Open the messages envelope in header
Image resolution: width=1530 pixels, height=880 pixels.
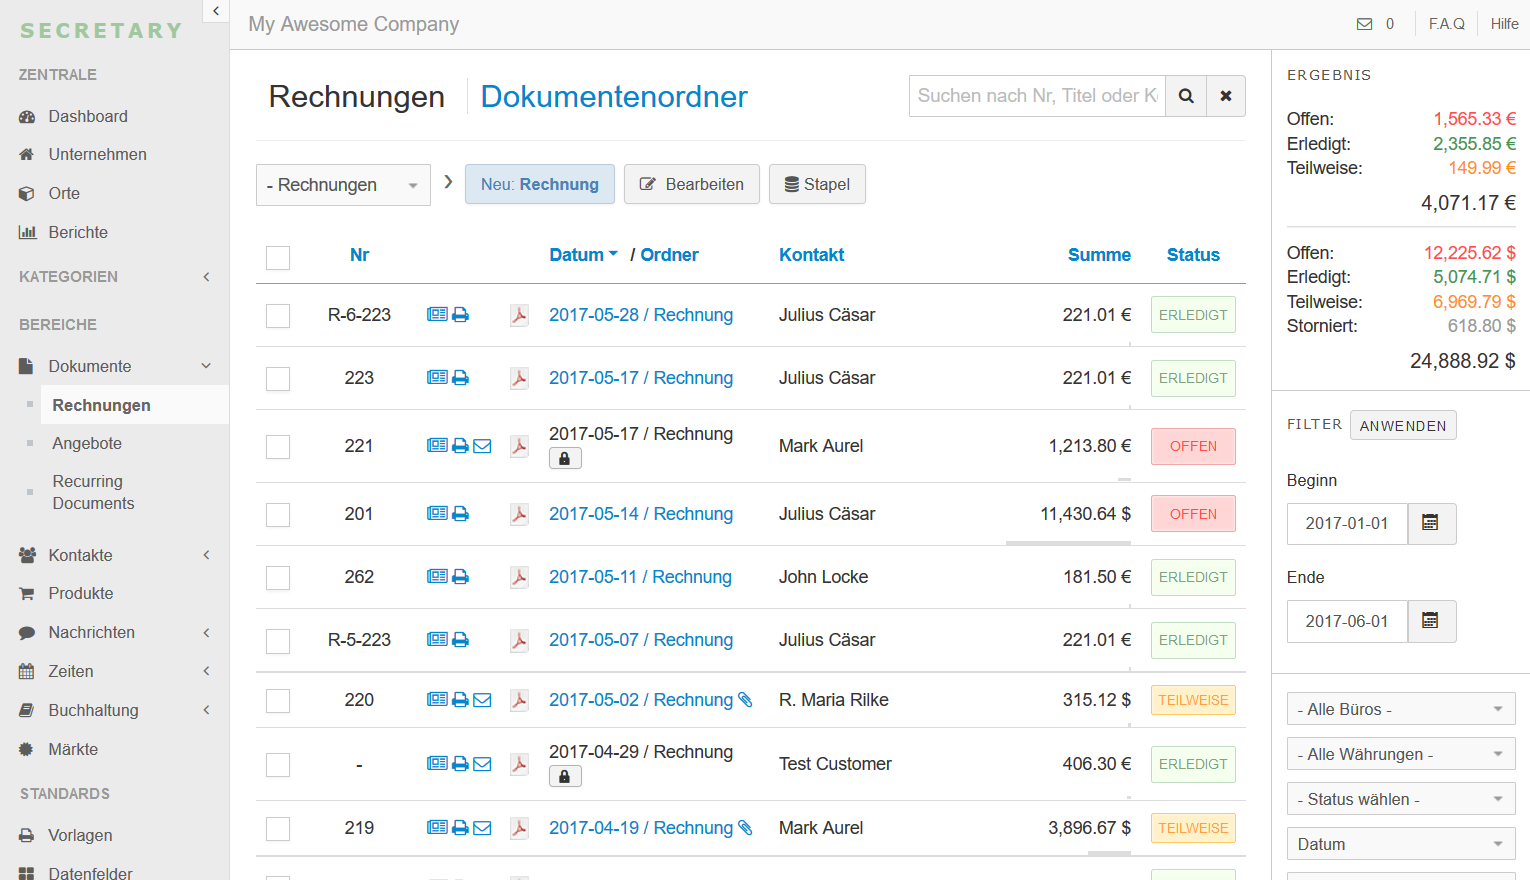coord(1364,24)
